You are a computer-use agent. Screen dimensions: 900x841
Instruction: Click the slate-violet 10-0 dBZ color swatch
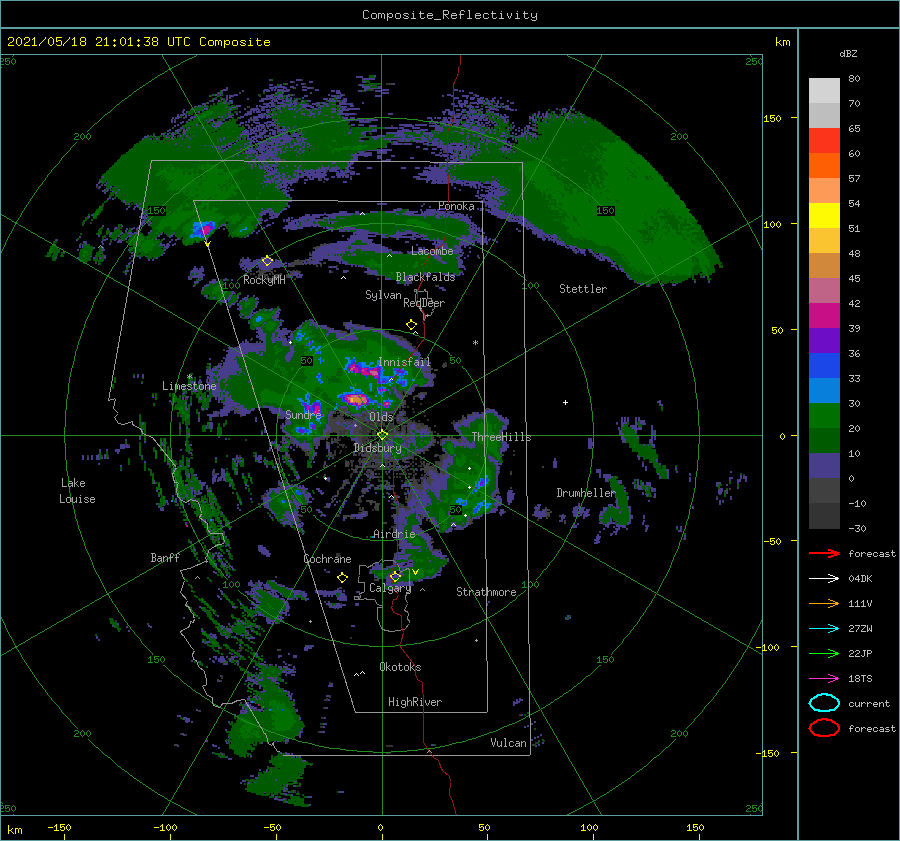824,466
